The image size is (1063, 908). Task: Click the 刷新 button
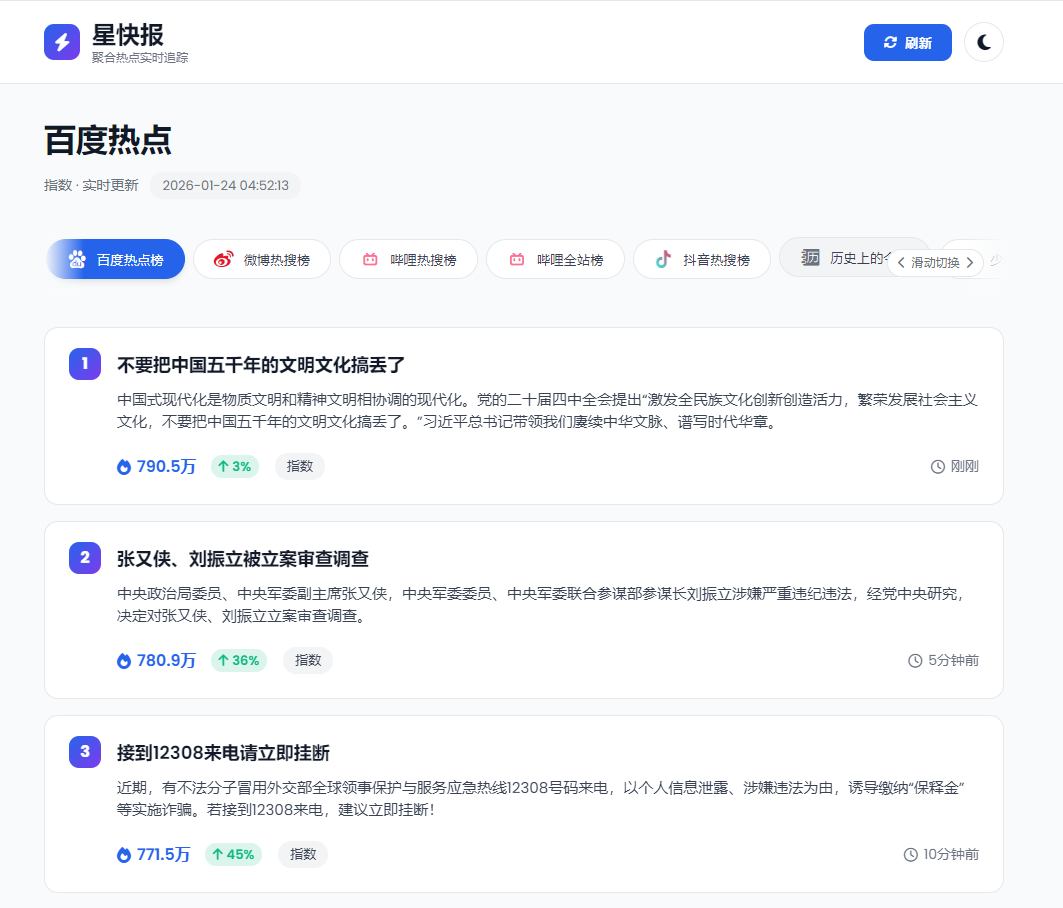click(x=907, y=42)
